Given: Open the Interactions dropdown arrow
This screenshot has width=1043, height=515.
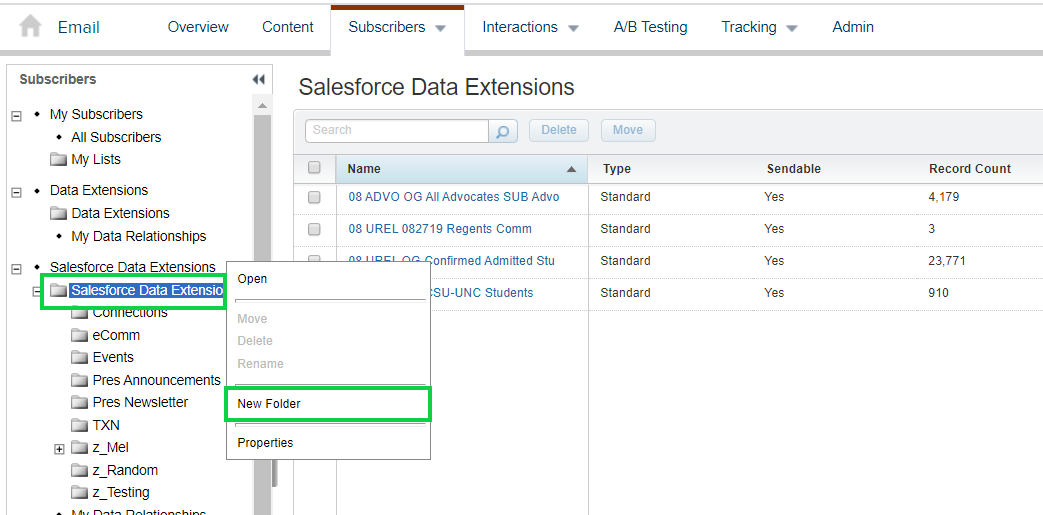Looking at the screenshot, I should click(x=573, y=28).
